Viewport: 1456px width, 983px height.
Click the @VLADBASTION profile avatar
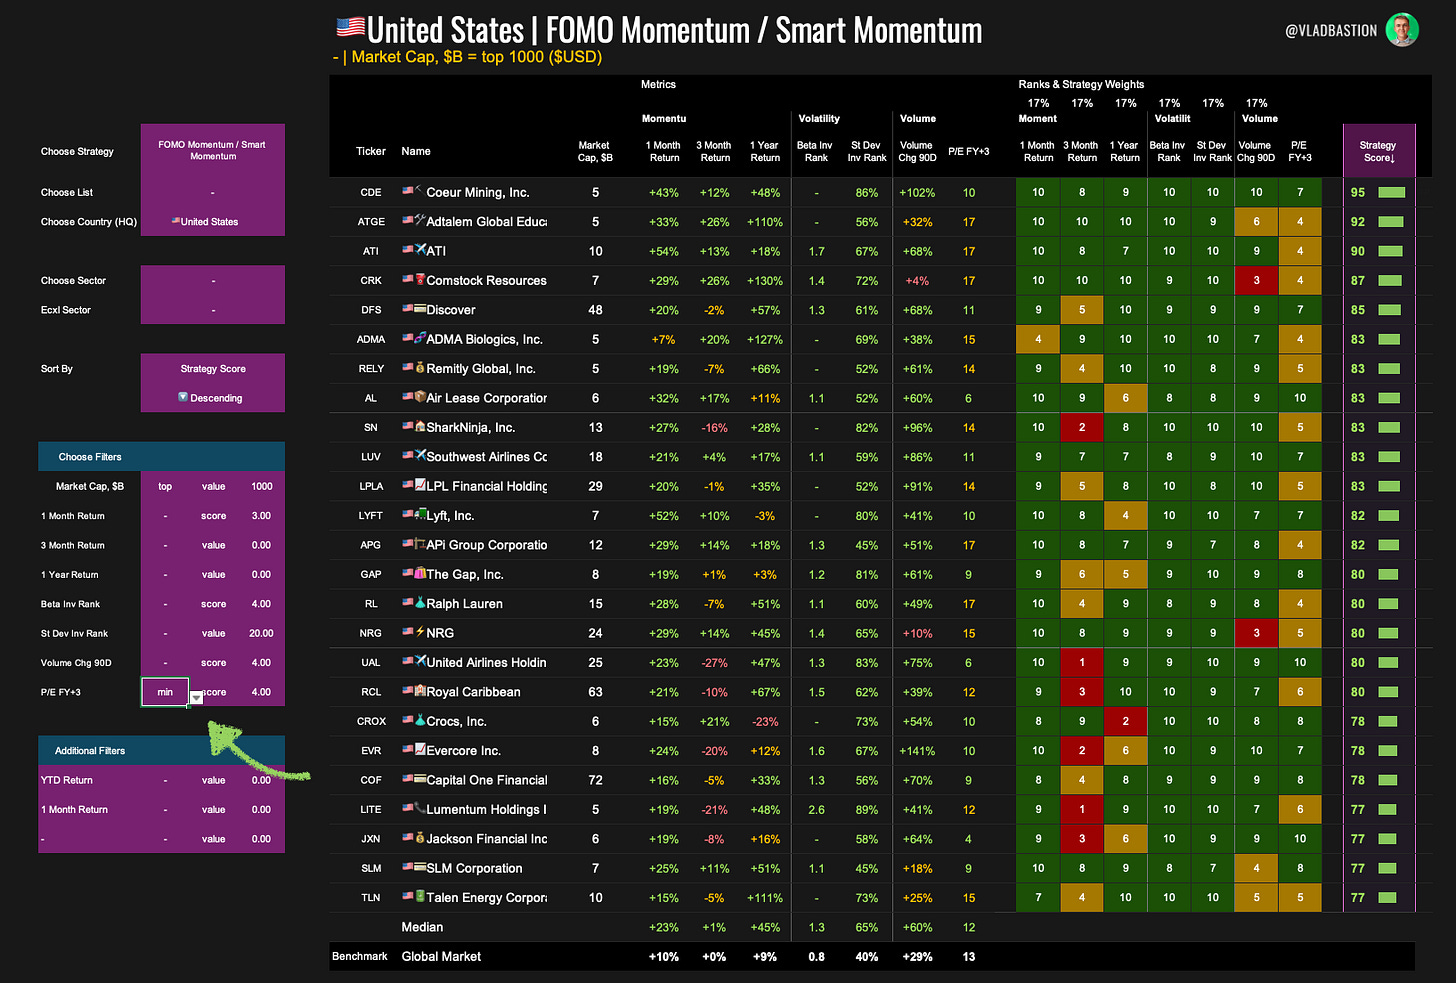pyautogui.click(x=1402, y=30)
